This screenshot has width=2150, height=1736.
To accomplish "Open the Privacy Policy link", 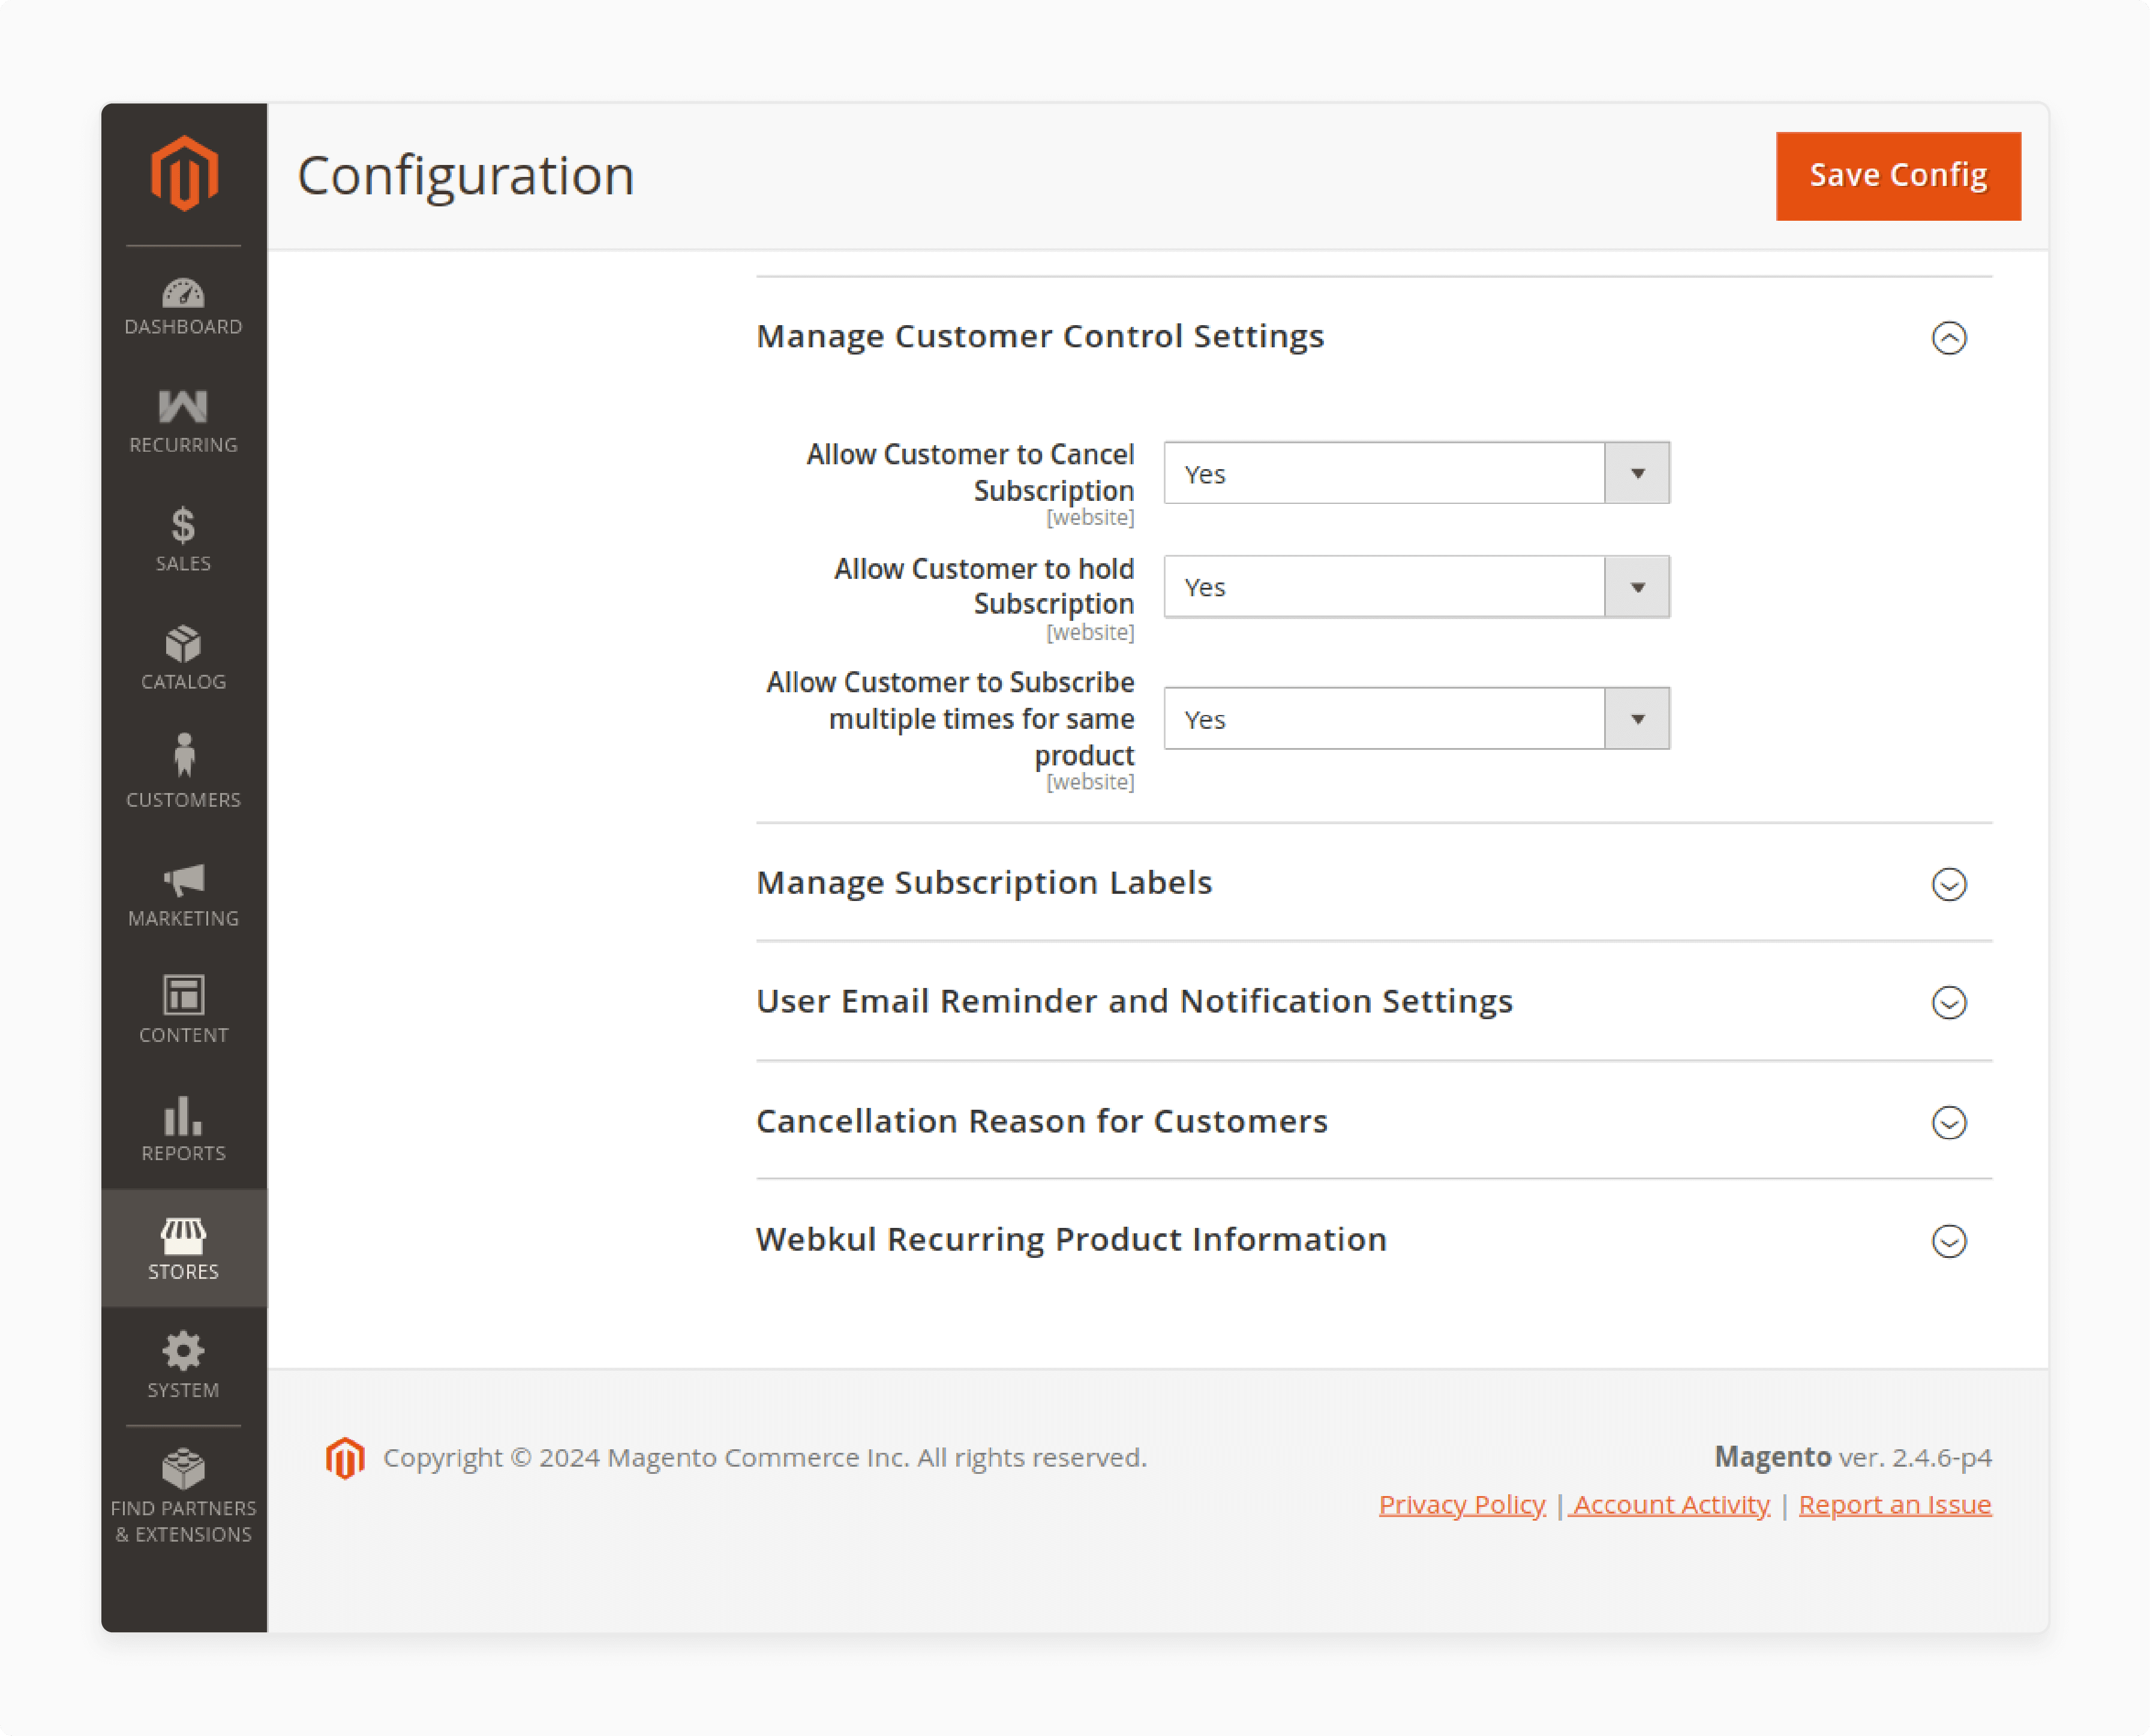I will tap(1462, 1505).
